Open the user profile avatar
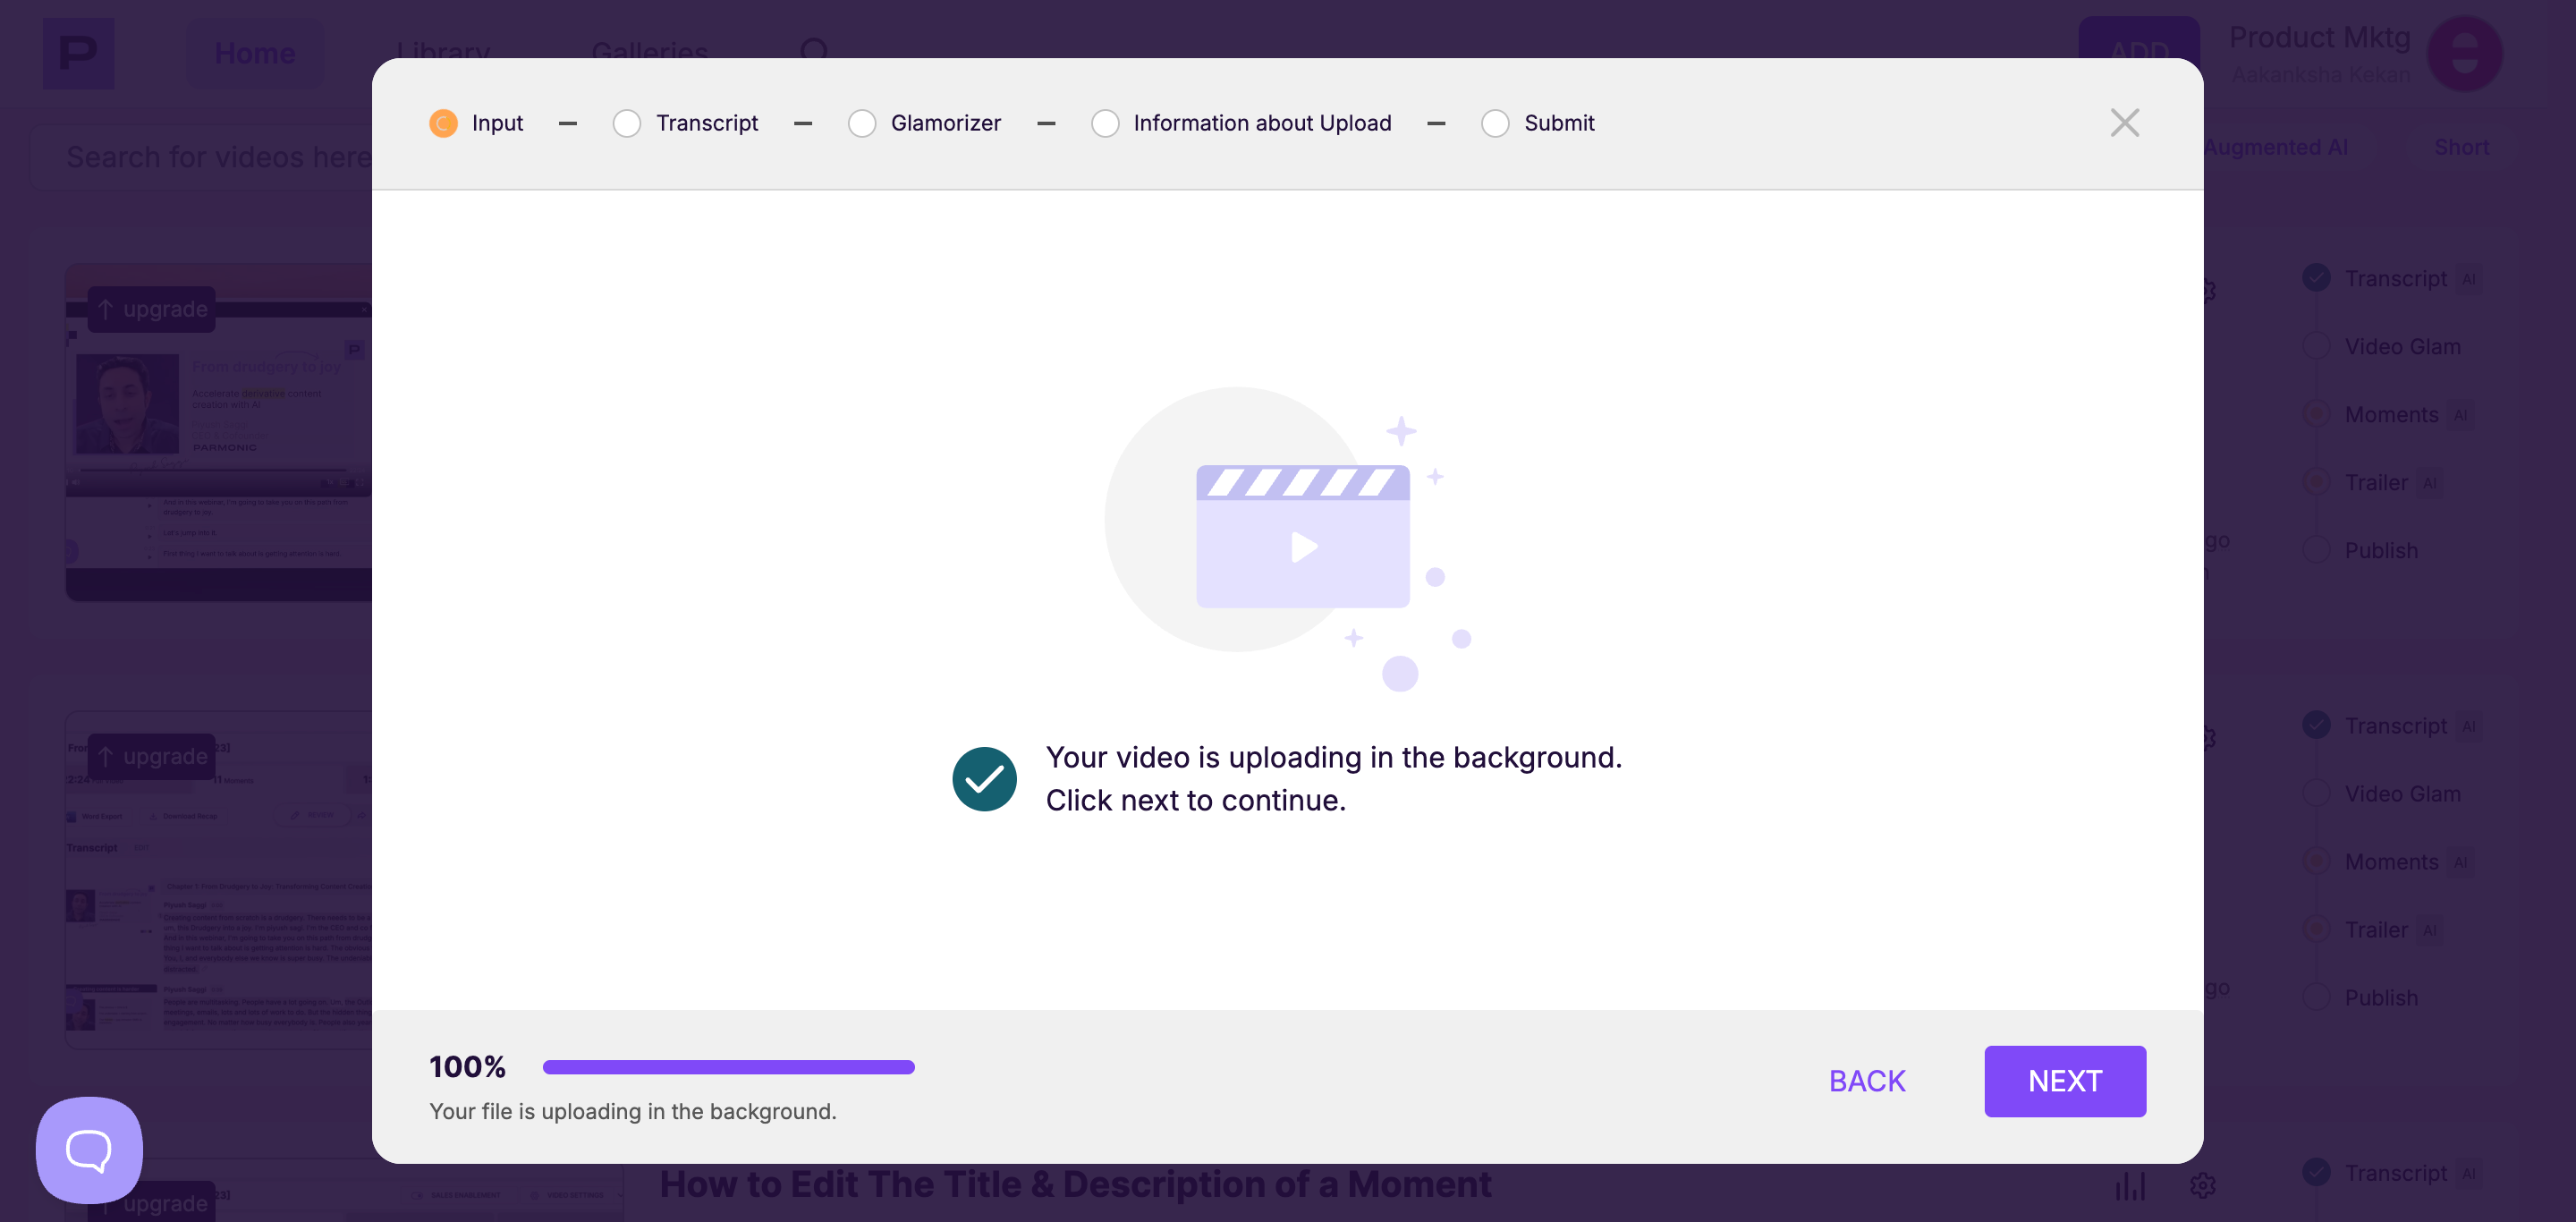This screenshot has width=2576, height=1222. click(2464, 53)
